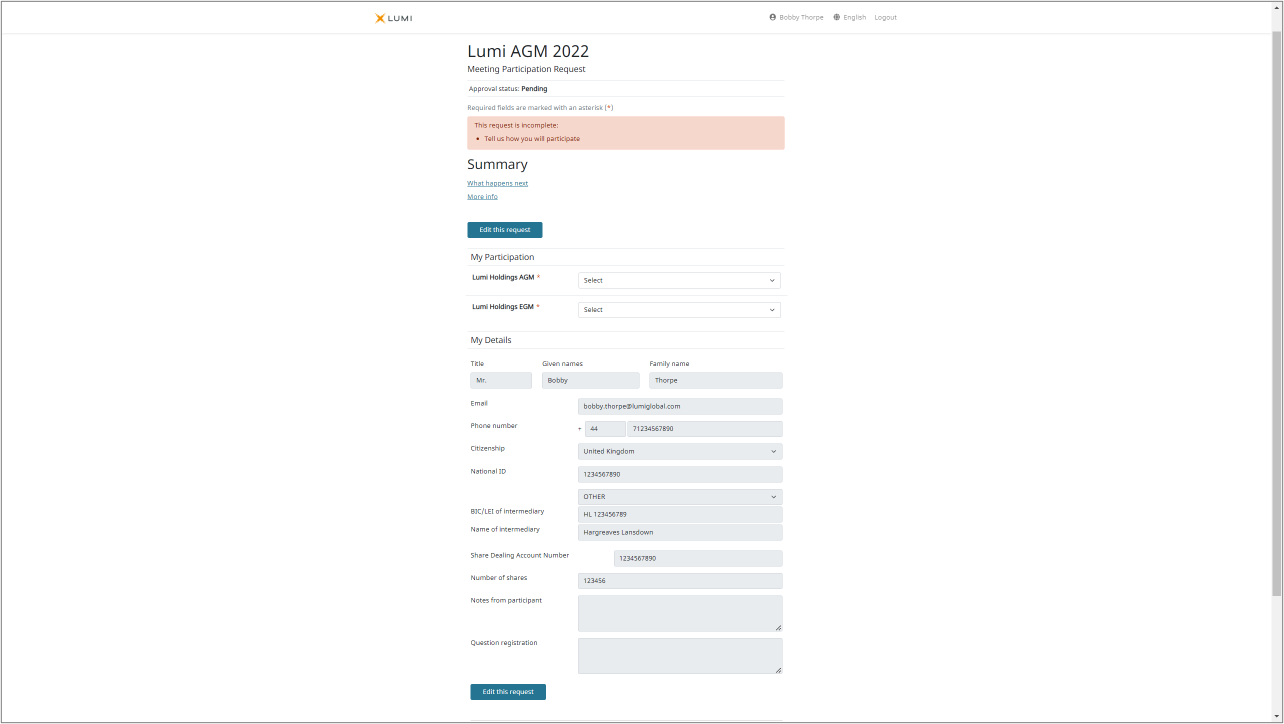Open the Citizenship United Kingdom dropdown
This screenshot has height=724, width=1284.
[x=680, y=452]
